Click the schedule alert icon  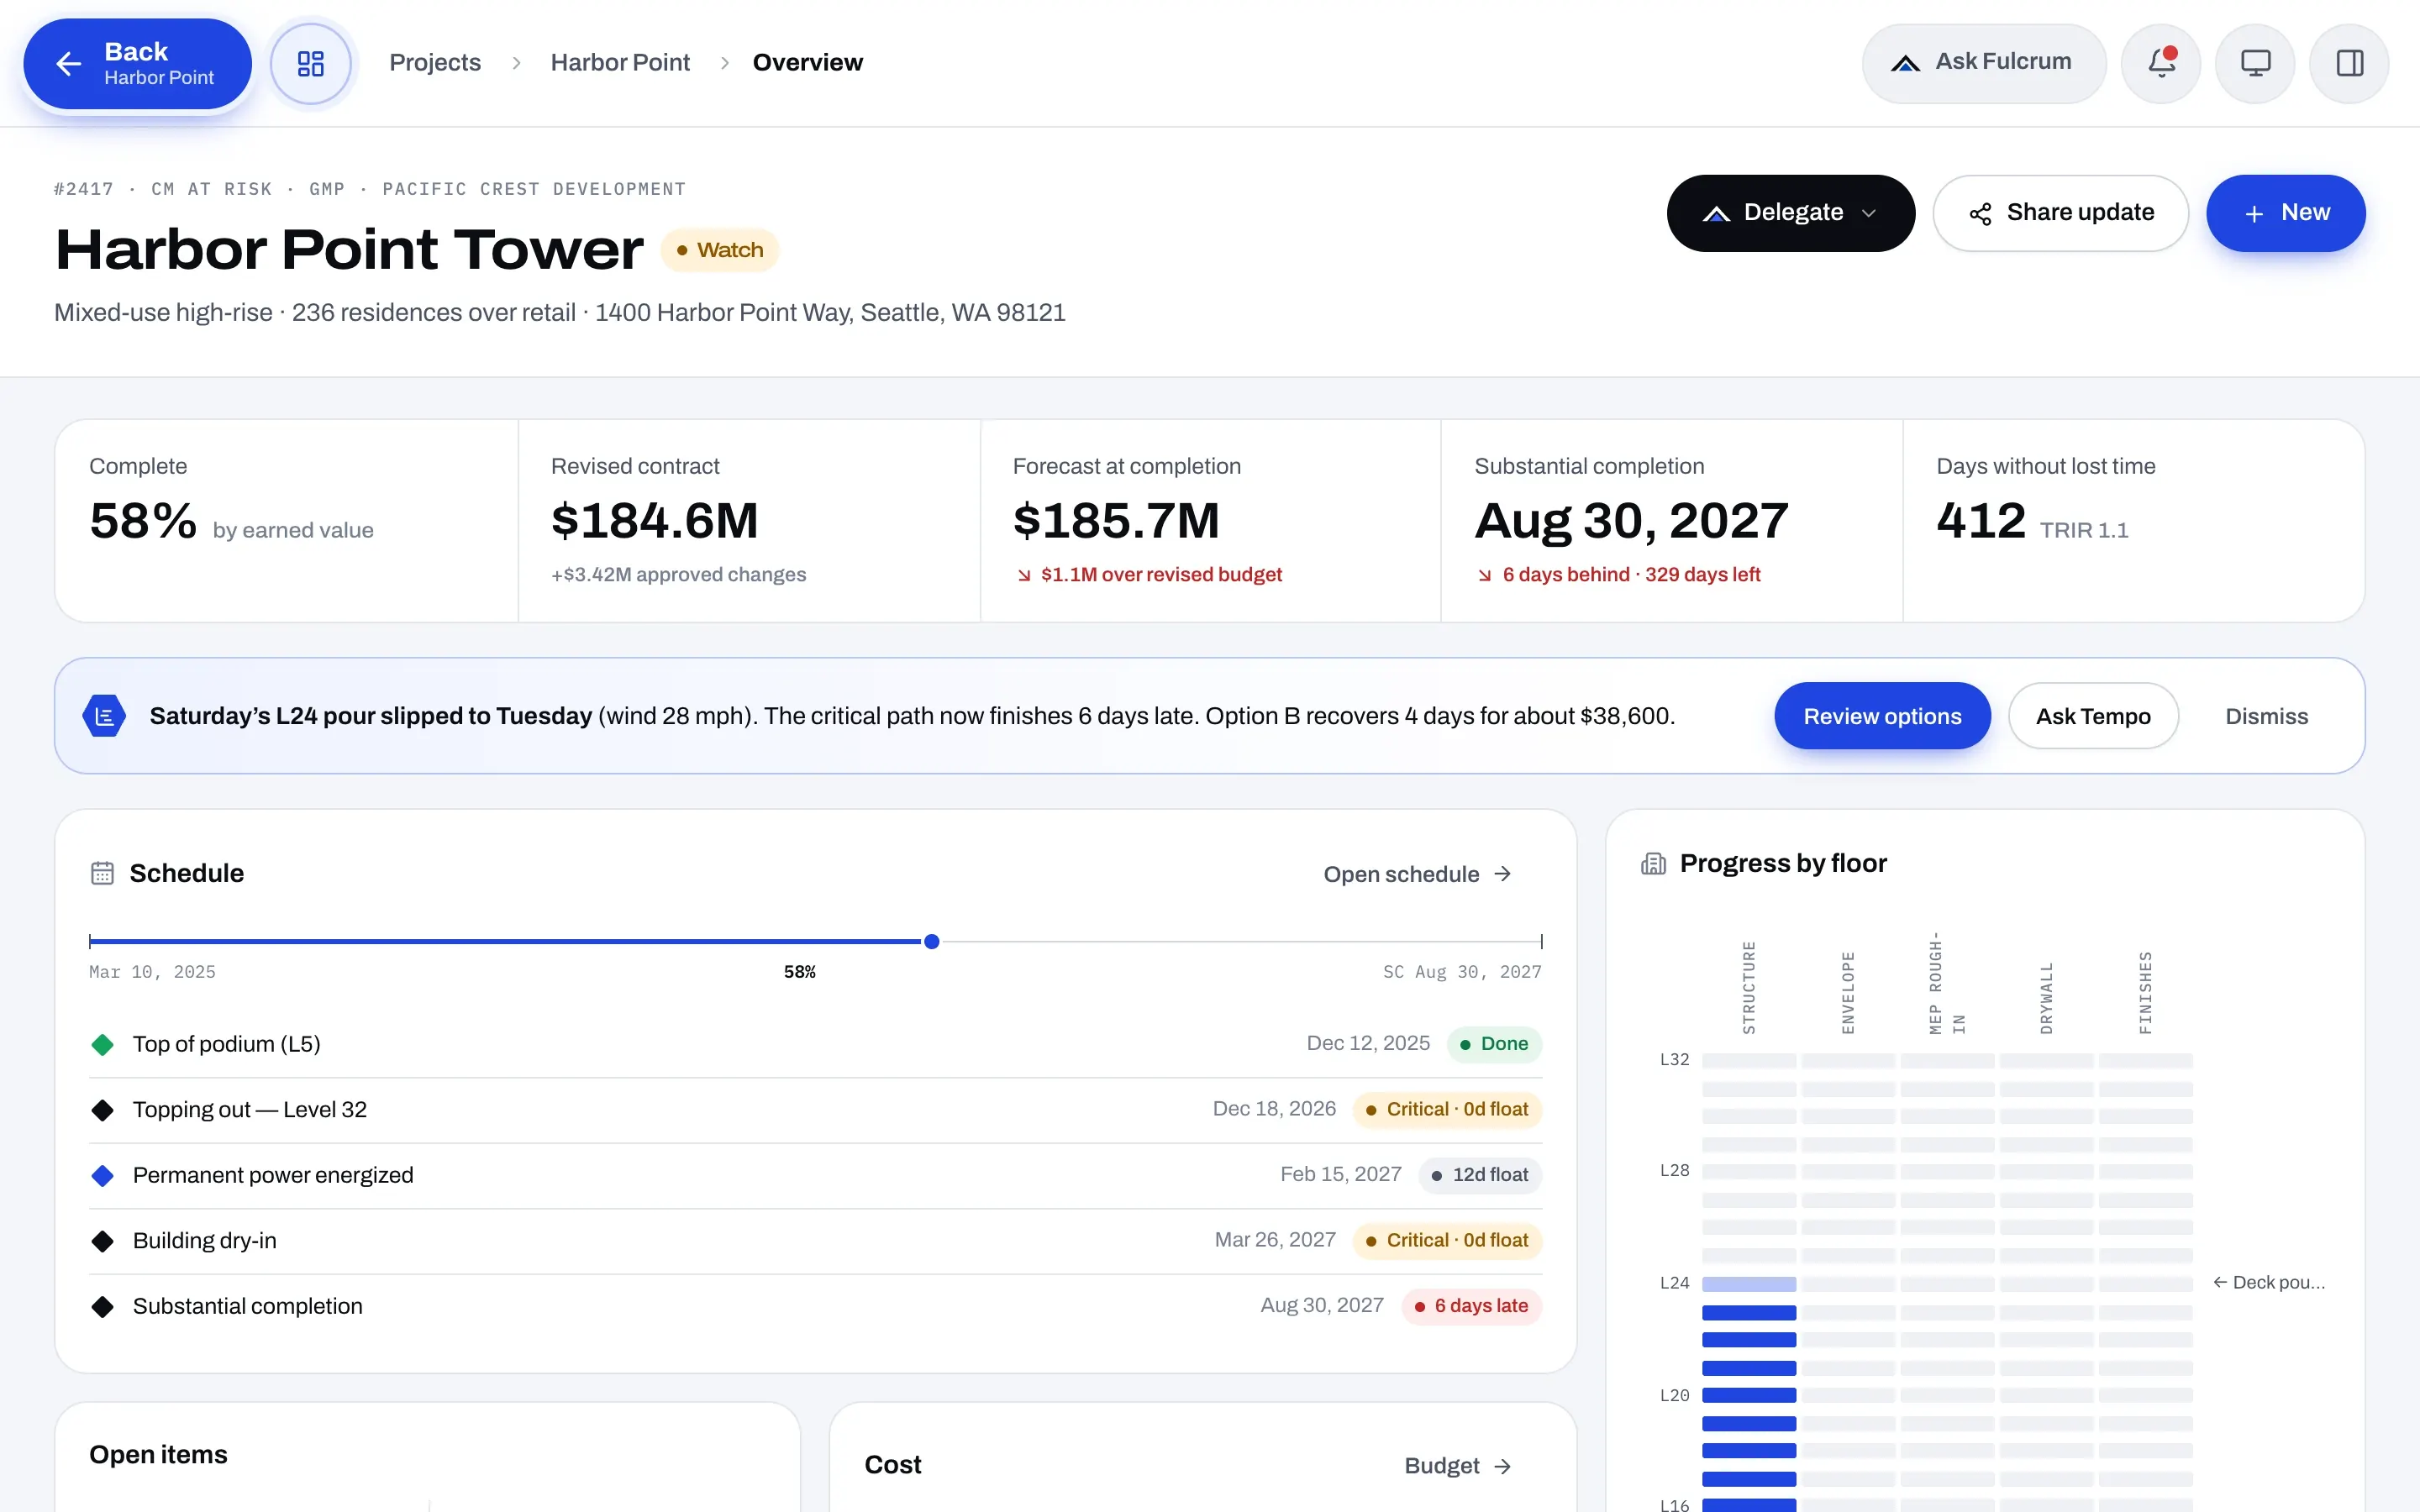pyautogui.click(x=104, y=716)
